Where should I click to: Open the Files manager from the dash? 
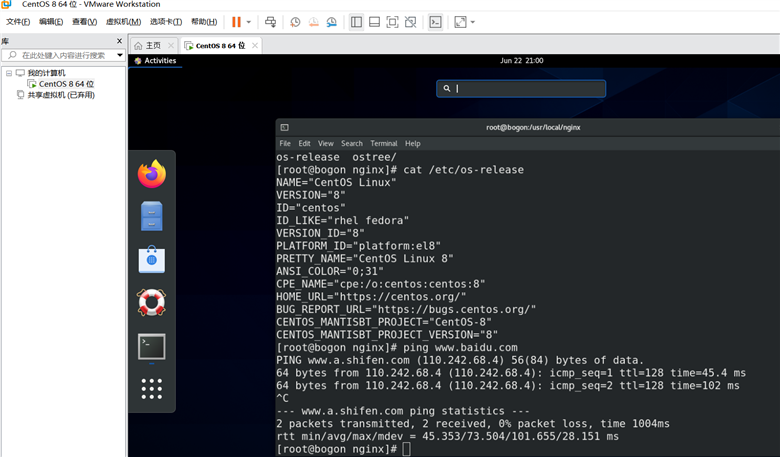click(152, 216)
